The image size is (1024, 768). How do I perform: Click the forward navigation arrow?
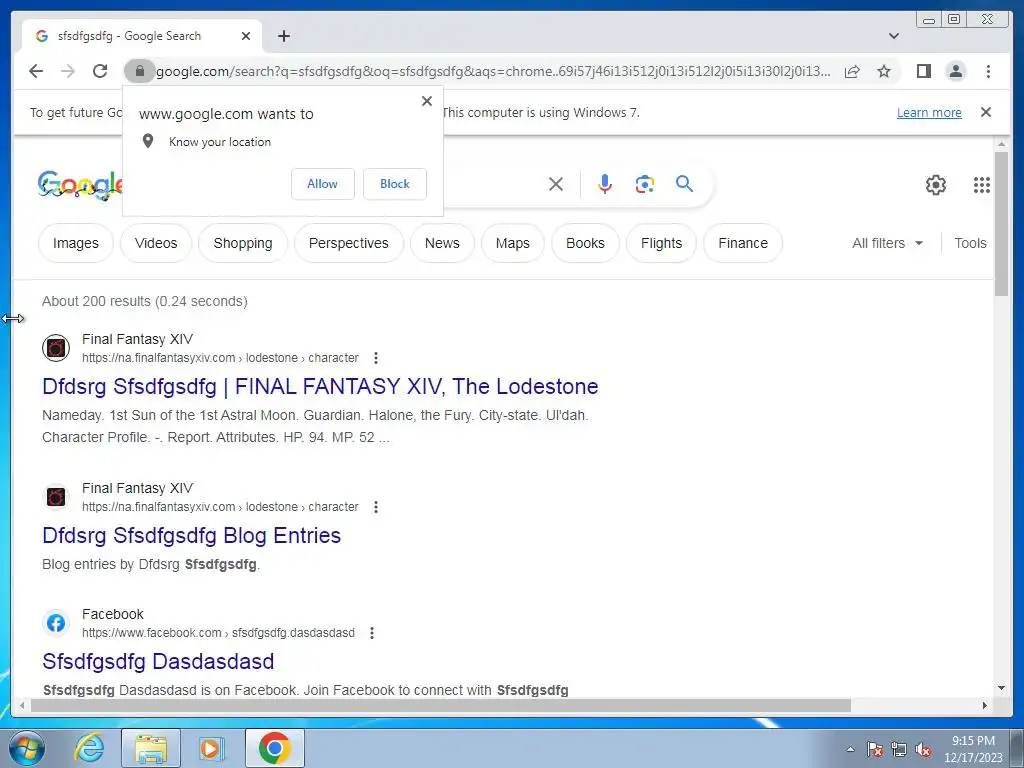[68, 71]
